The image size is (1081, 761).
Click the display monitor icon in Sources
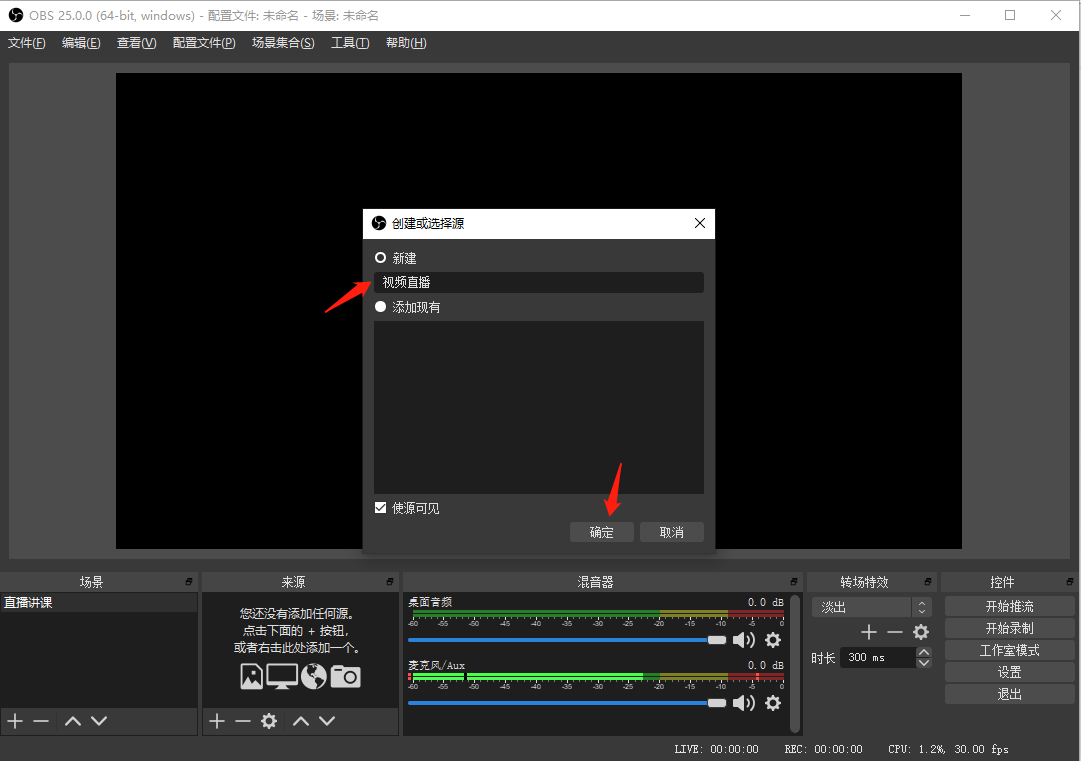point(282,676)
